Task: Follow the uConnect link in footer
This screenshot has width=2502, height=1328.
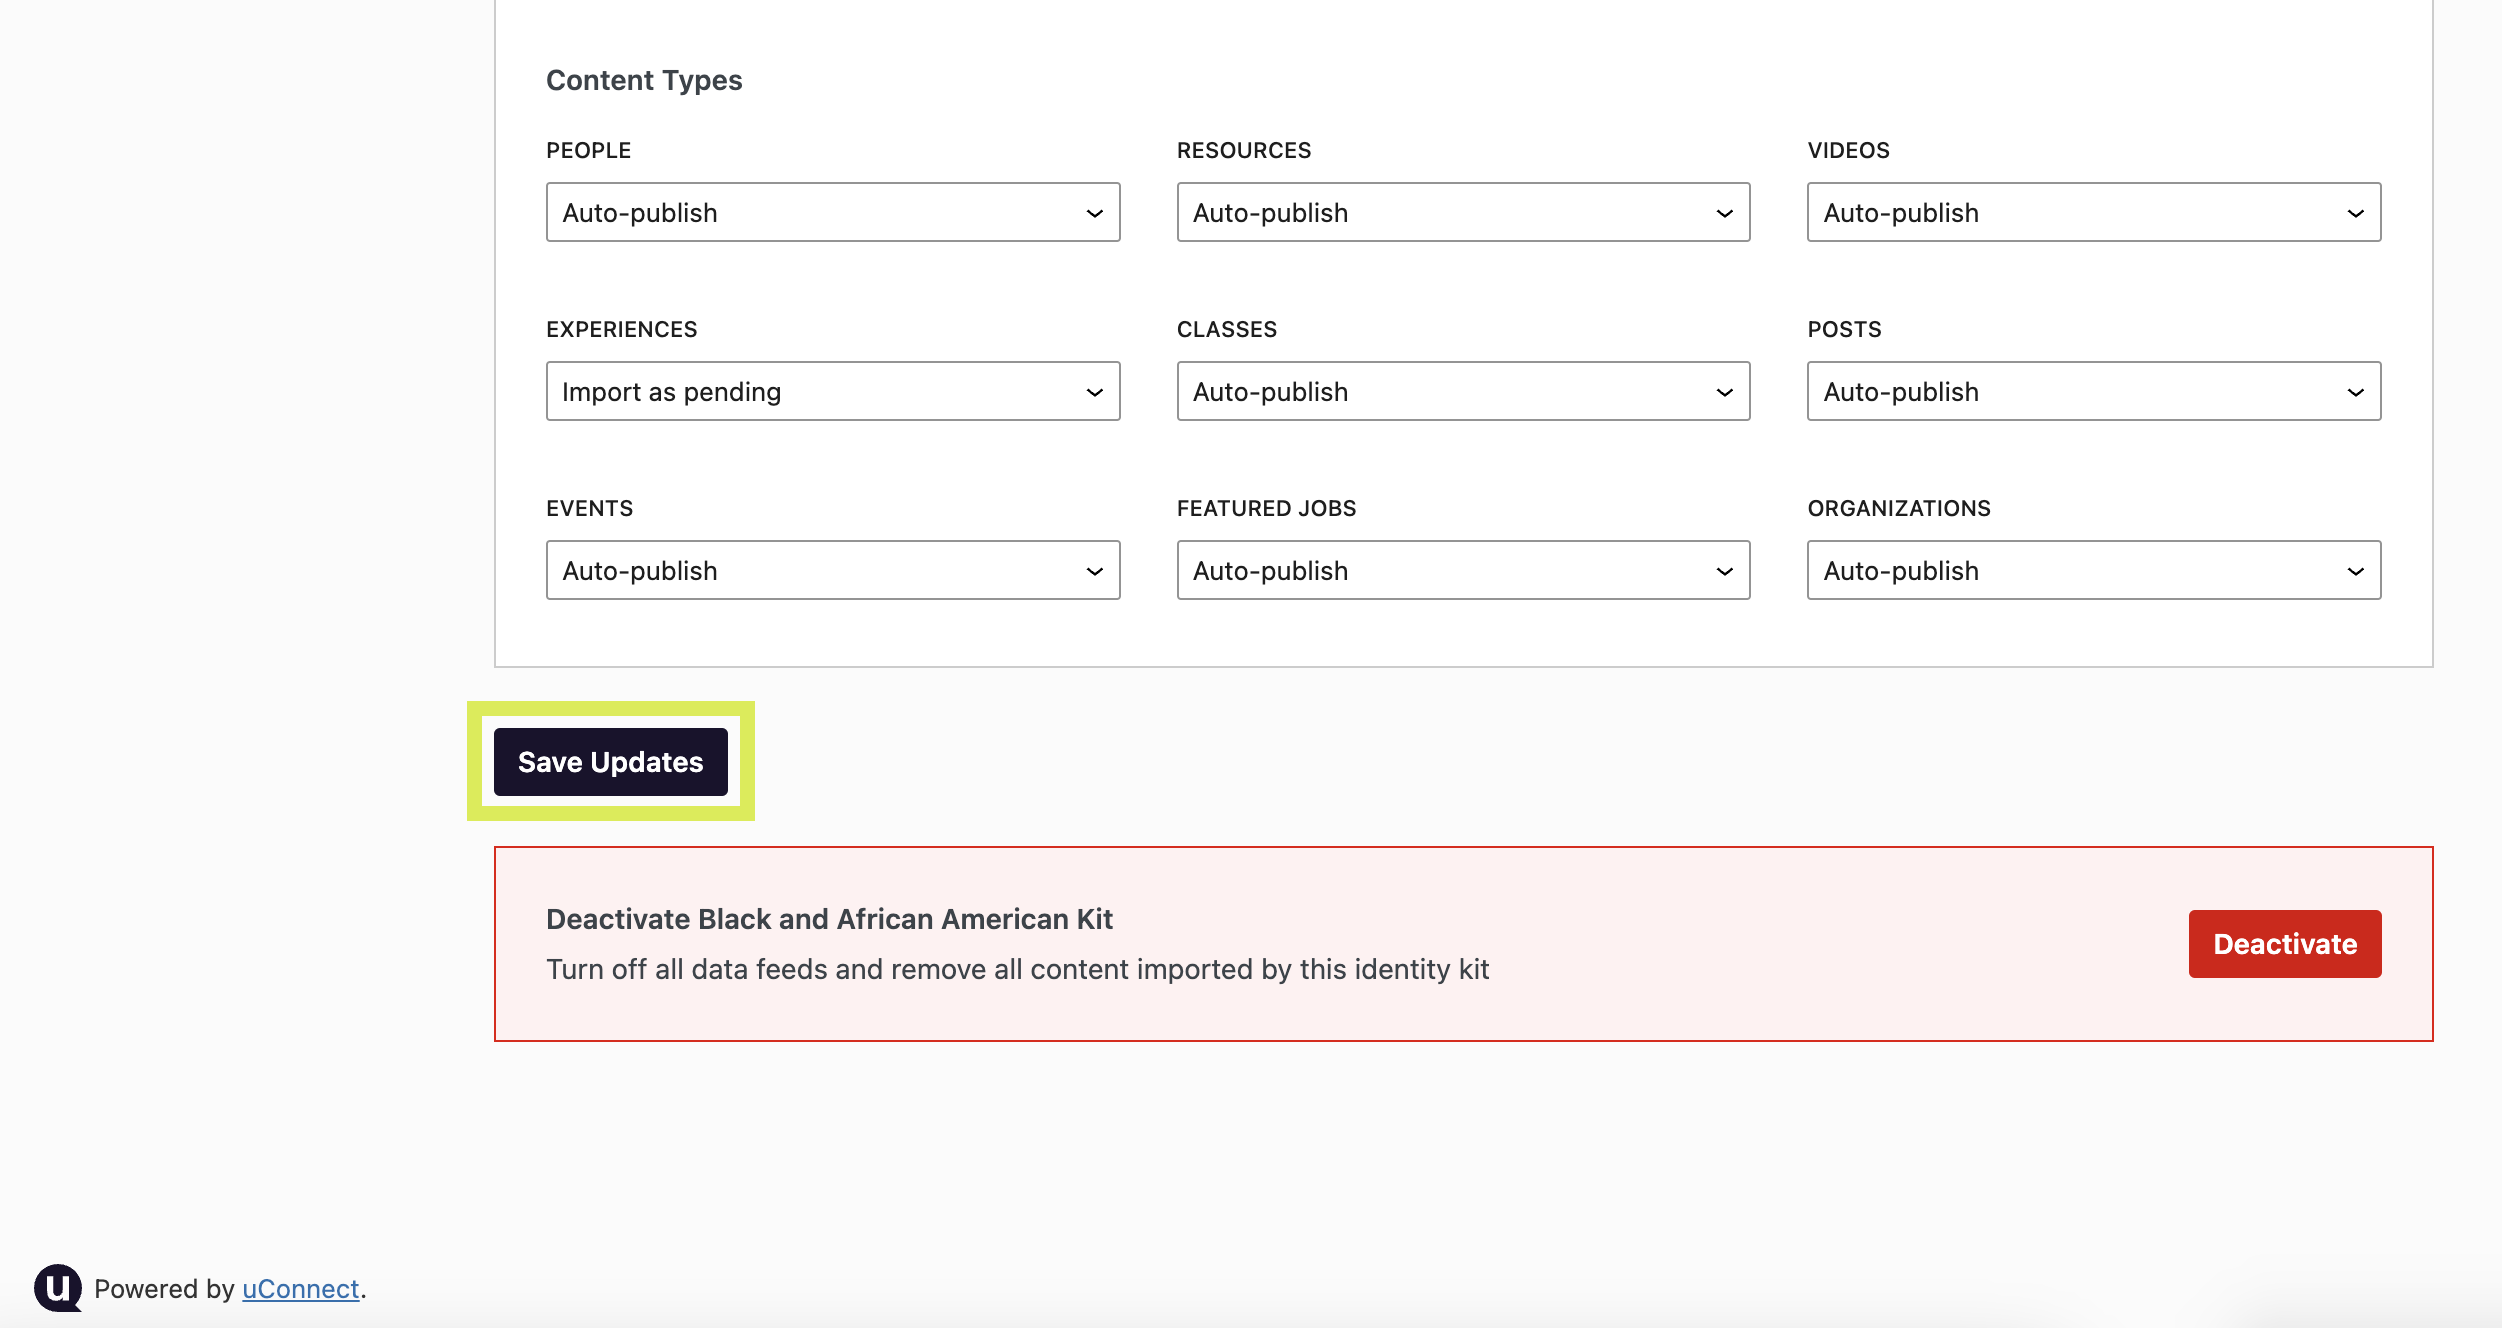Action: click(x=300, y=1289)
